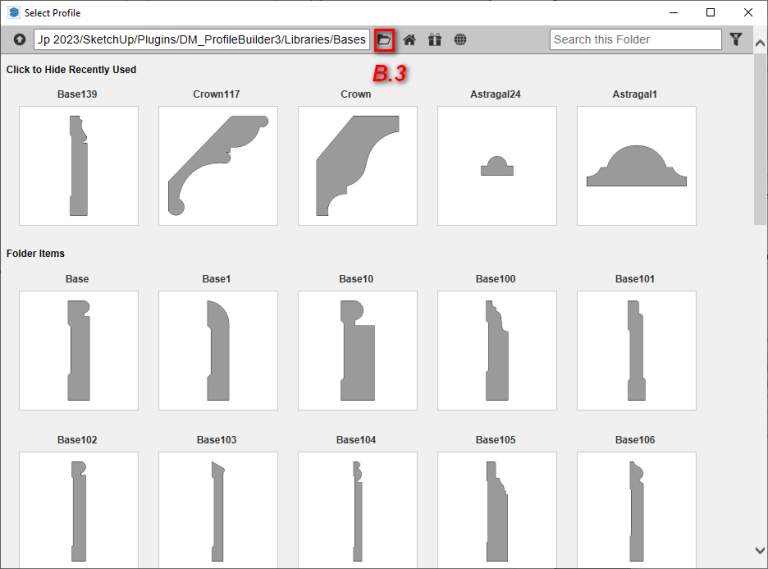Select the Crown117 recent profile
768x569 pixels.
(218, 166)
